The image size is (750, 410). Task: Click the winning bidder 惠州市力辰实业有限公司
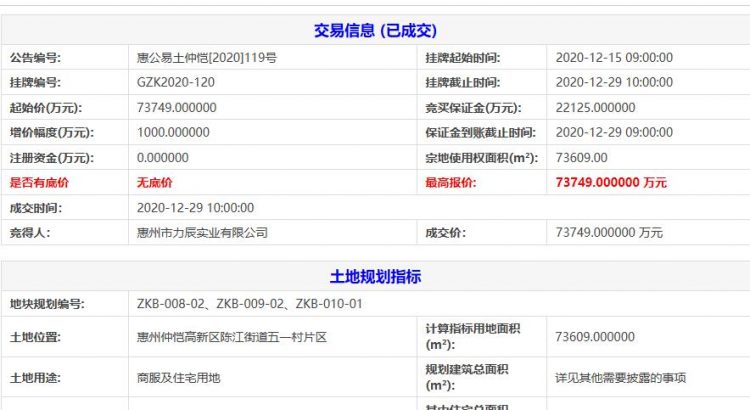pyautogui.click(x=203, y=233)
